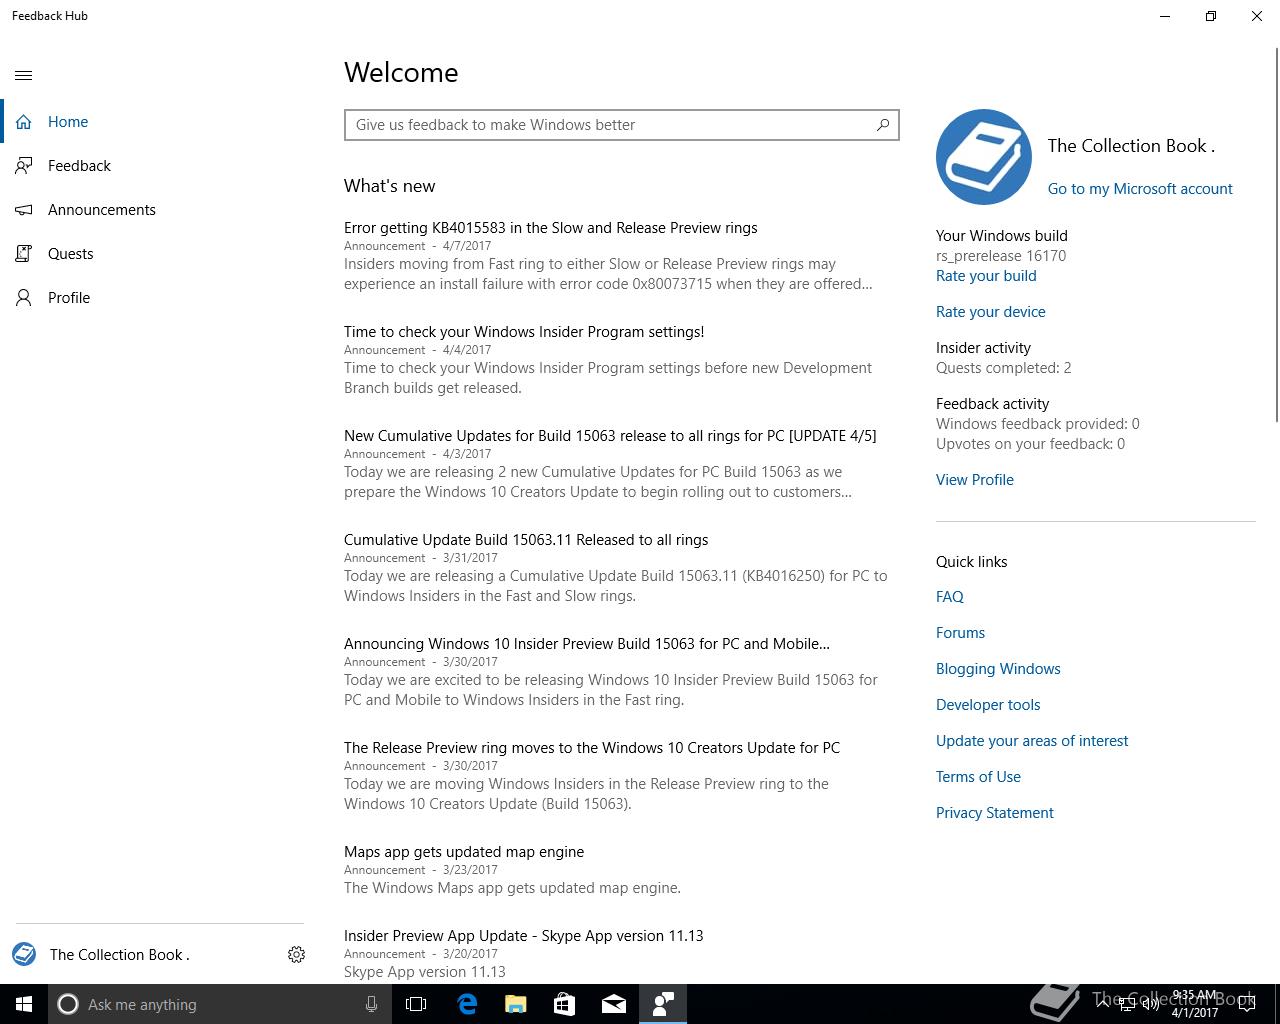1280x1024 pixels.
Task: Open Mail app from taskbar
Action: pyautogui.click(x=613, y=1004)
